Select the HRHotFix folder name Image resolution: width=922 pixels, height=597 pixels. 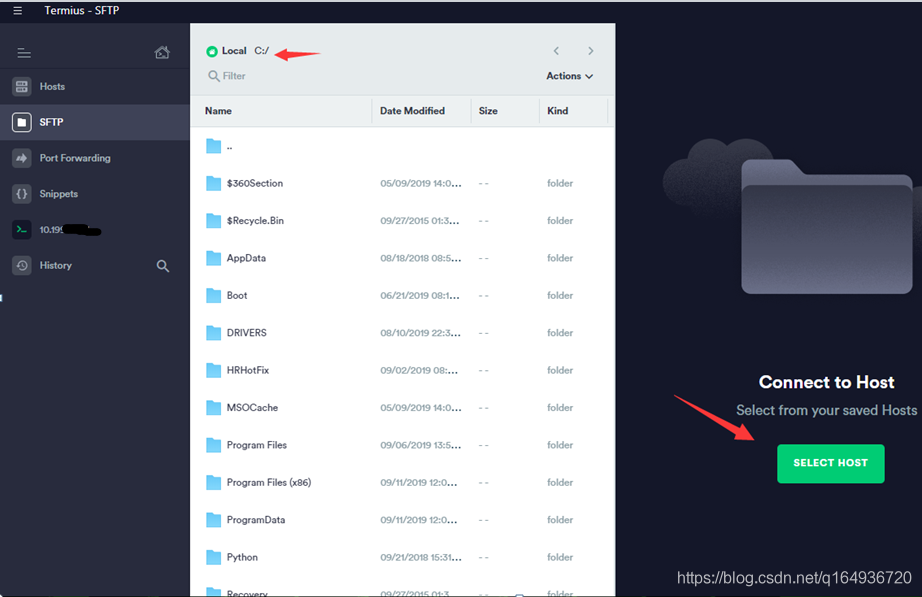(248, 371)
